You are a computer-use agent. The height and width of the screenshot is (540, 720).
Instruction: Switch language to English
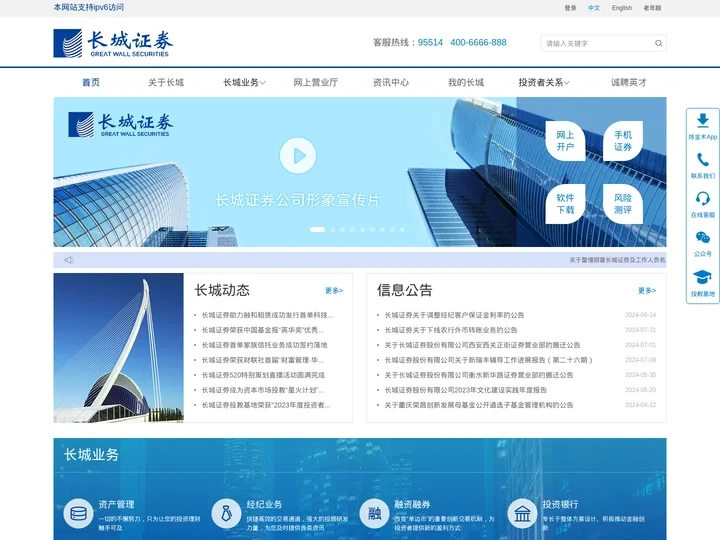pyautogui.click(x=622, y=8)
